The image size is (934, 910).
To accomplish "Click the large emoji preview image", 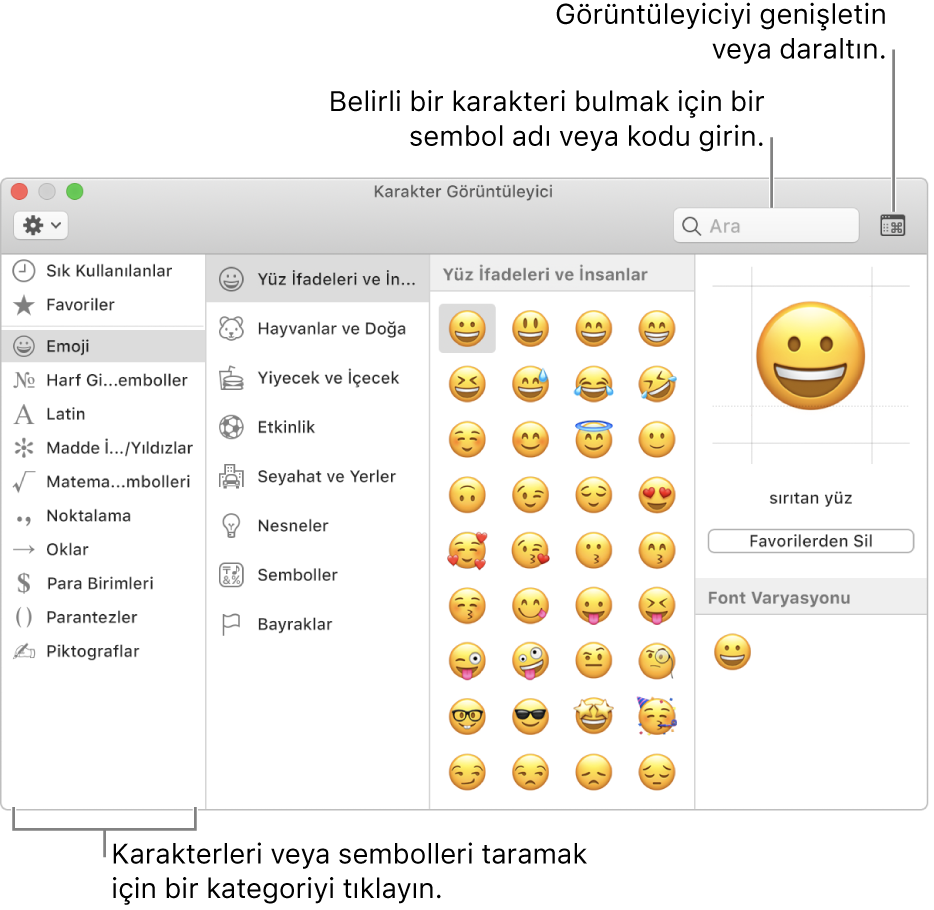I will tap(810, 356).
